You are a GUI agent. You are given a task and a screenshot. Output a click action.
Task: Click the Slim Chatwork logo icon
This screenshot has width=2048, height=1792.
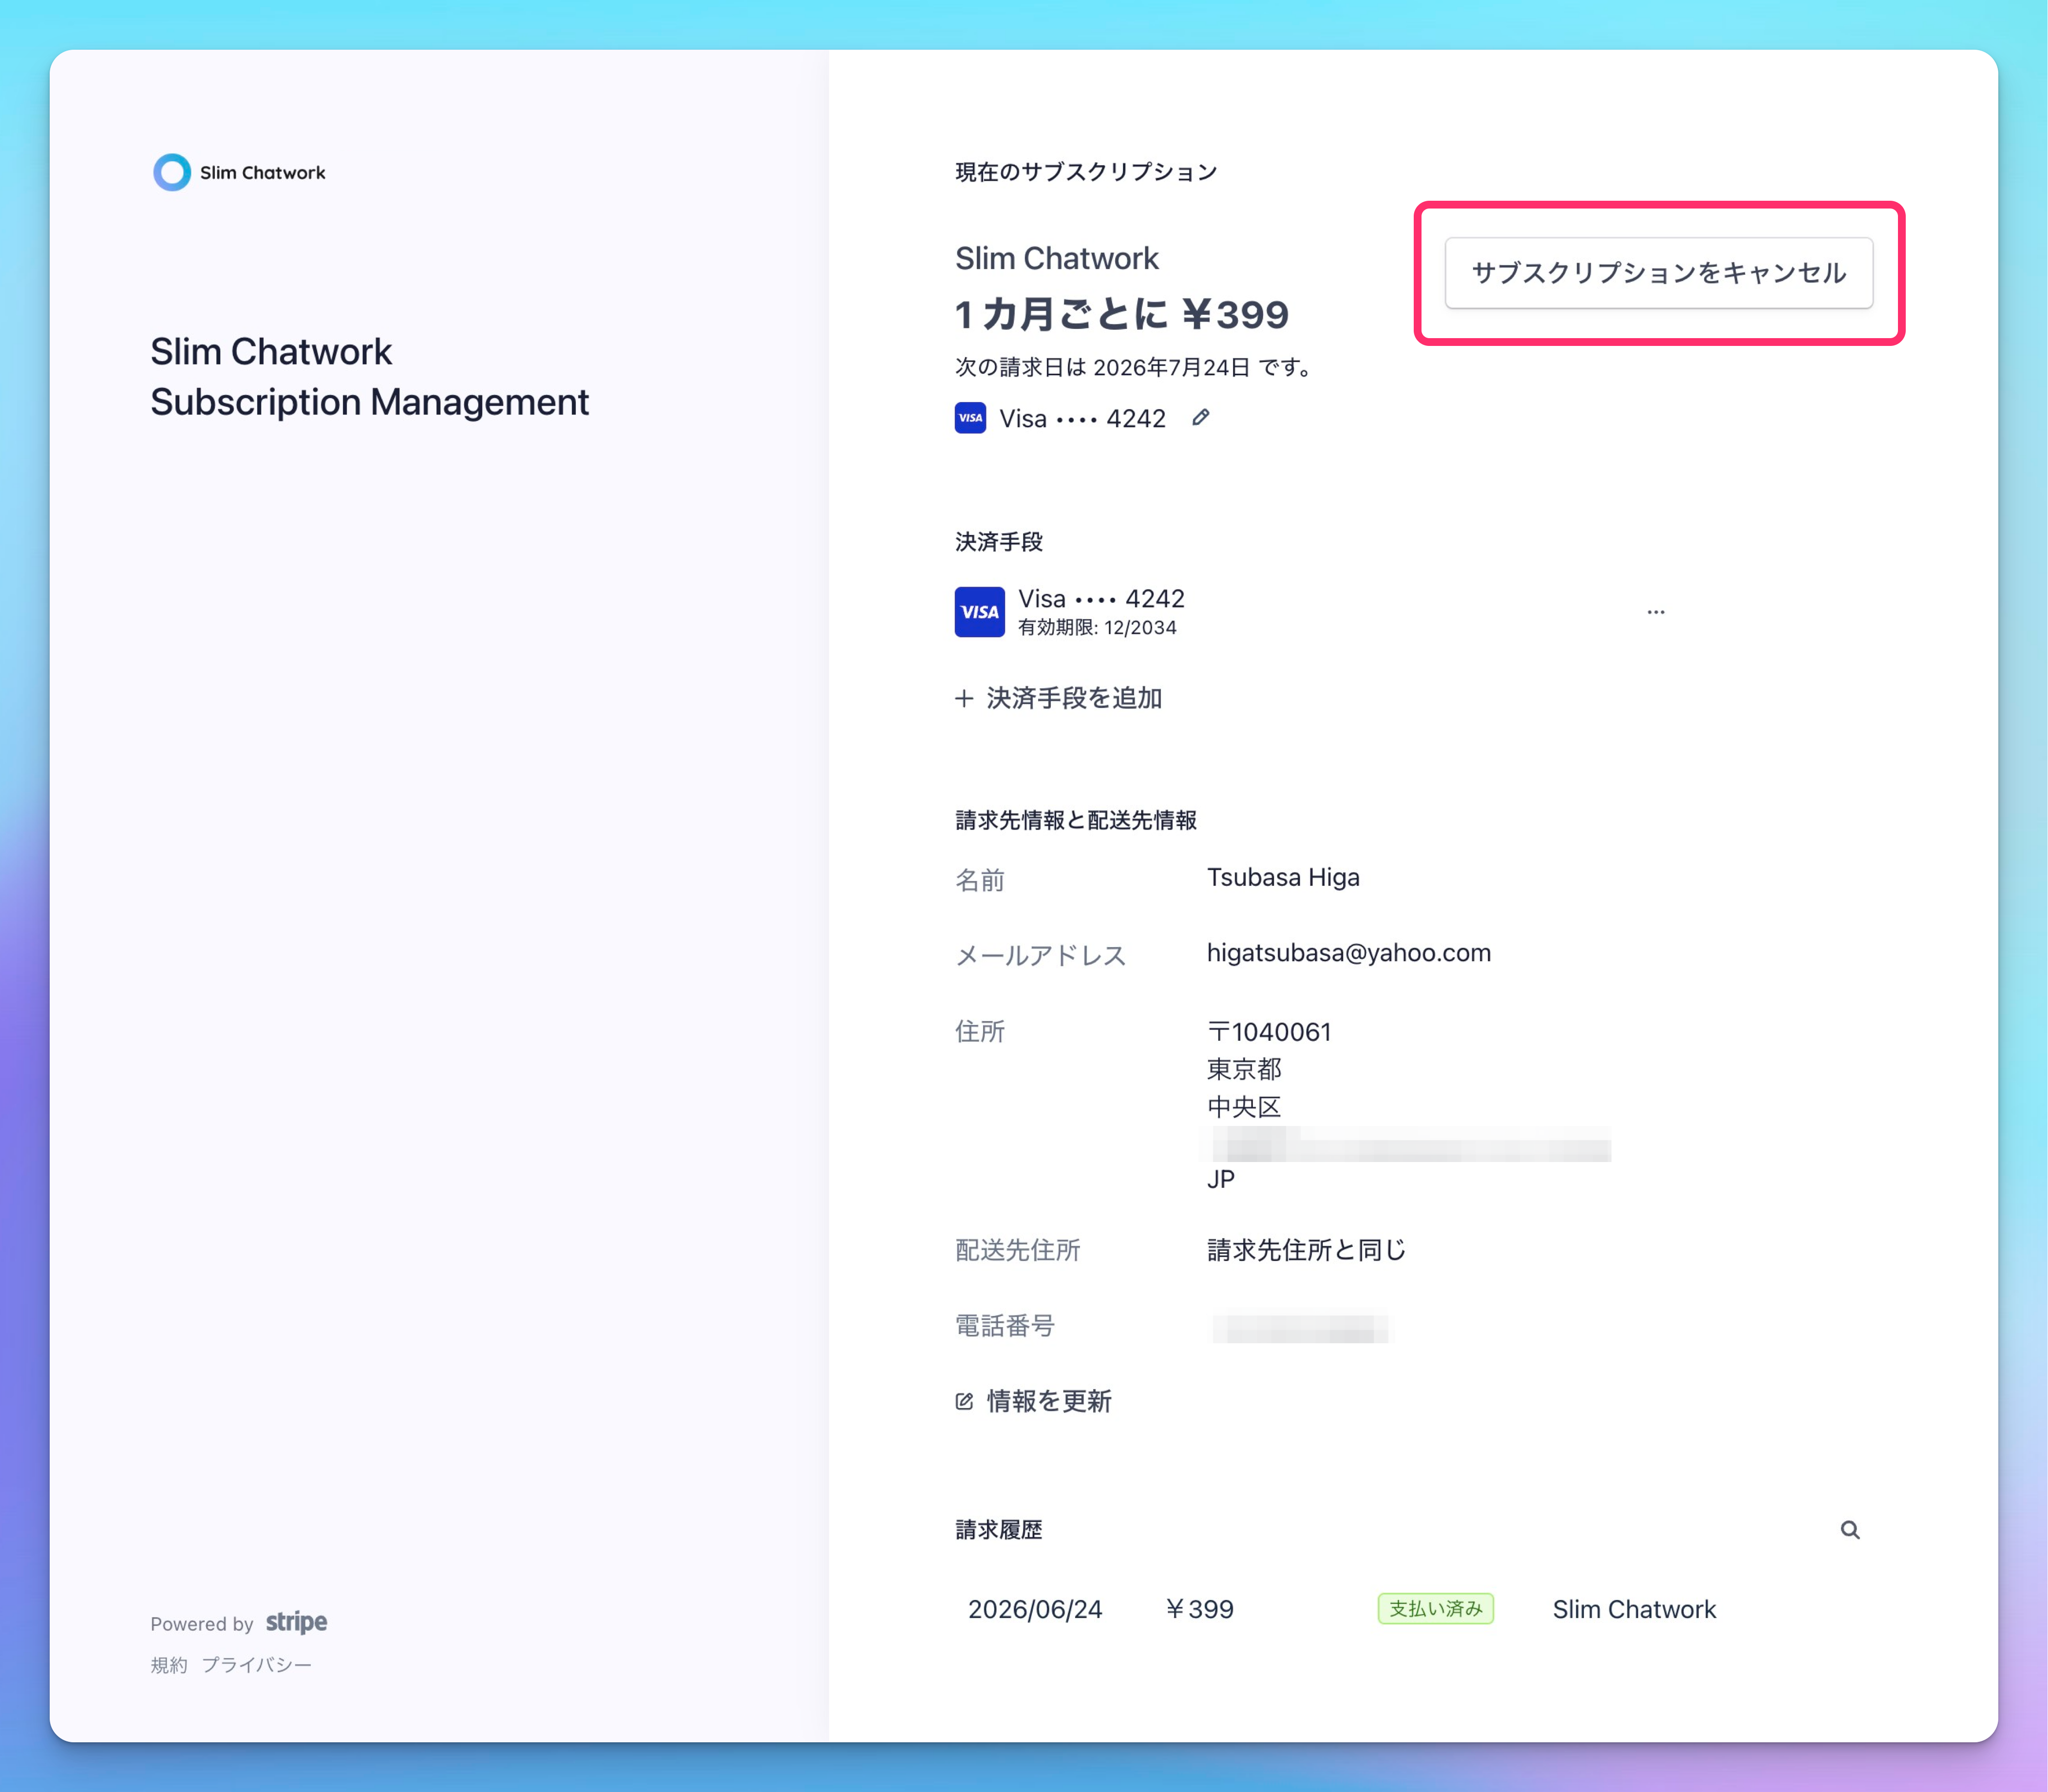172,172
